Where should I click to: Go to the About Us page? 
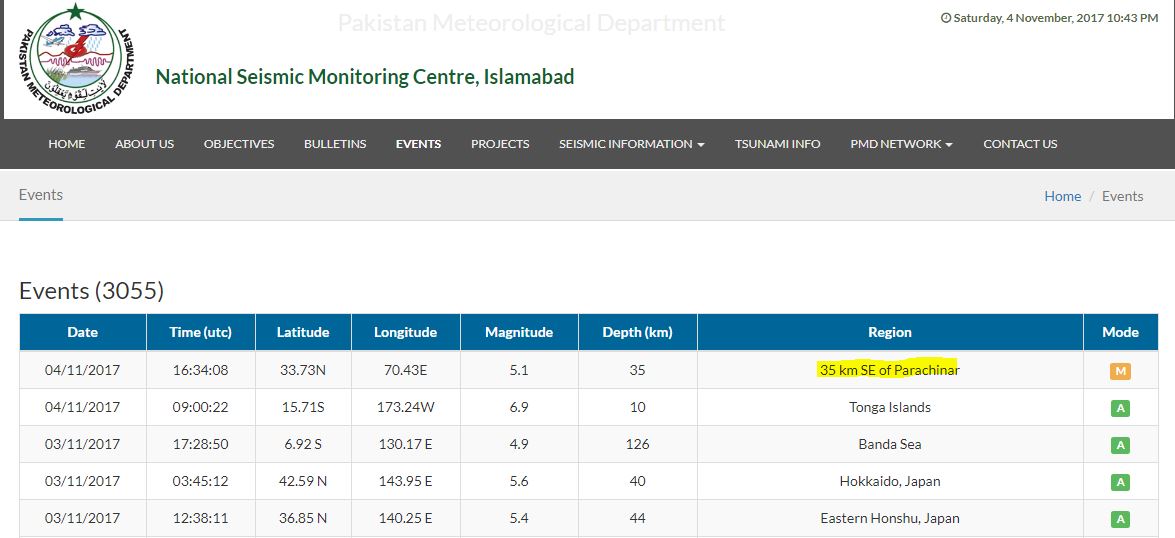(x=144, y=144)
